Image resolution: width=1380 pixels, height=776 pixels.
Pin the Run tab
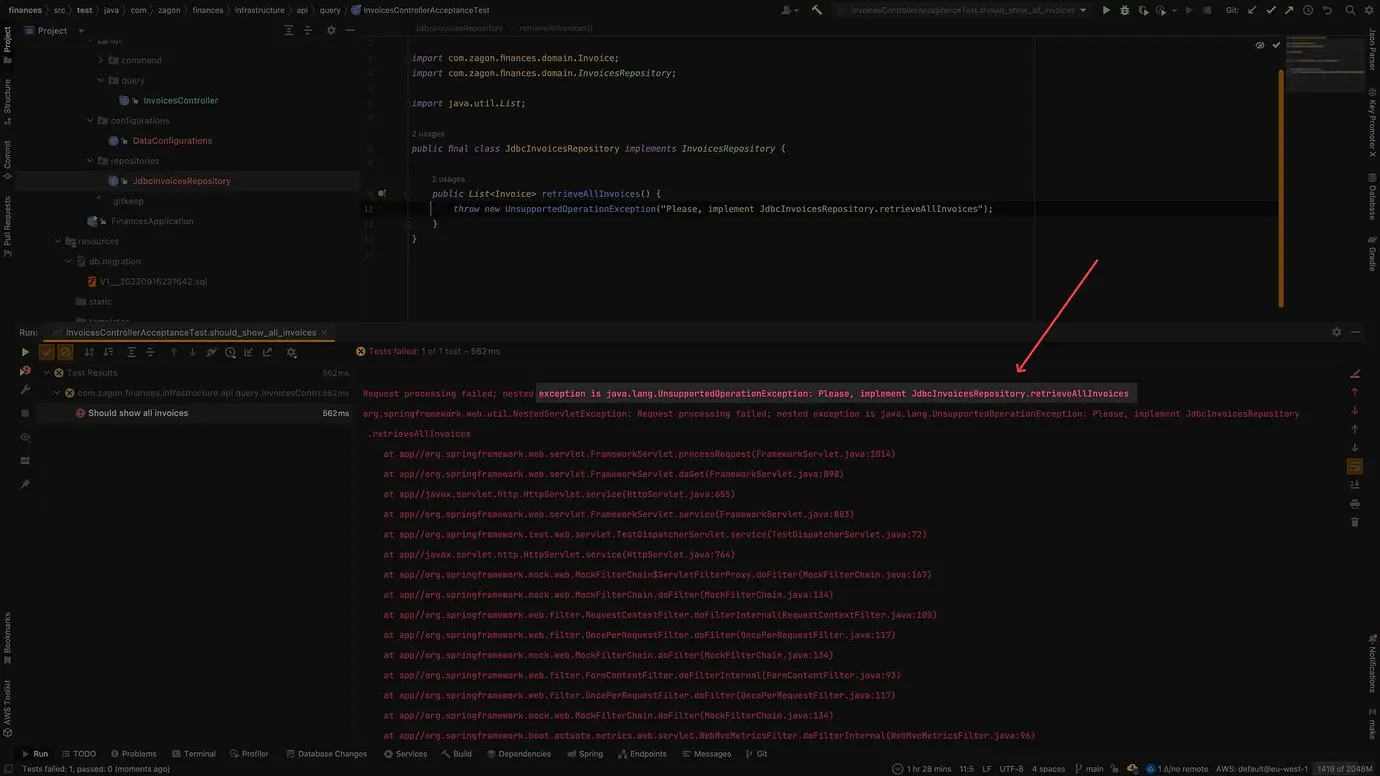click(25, 484)
